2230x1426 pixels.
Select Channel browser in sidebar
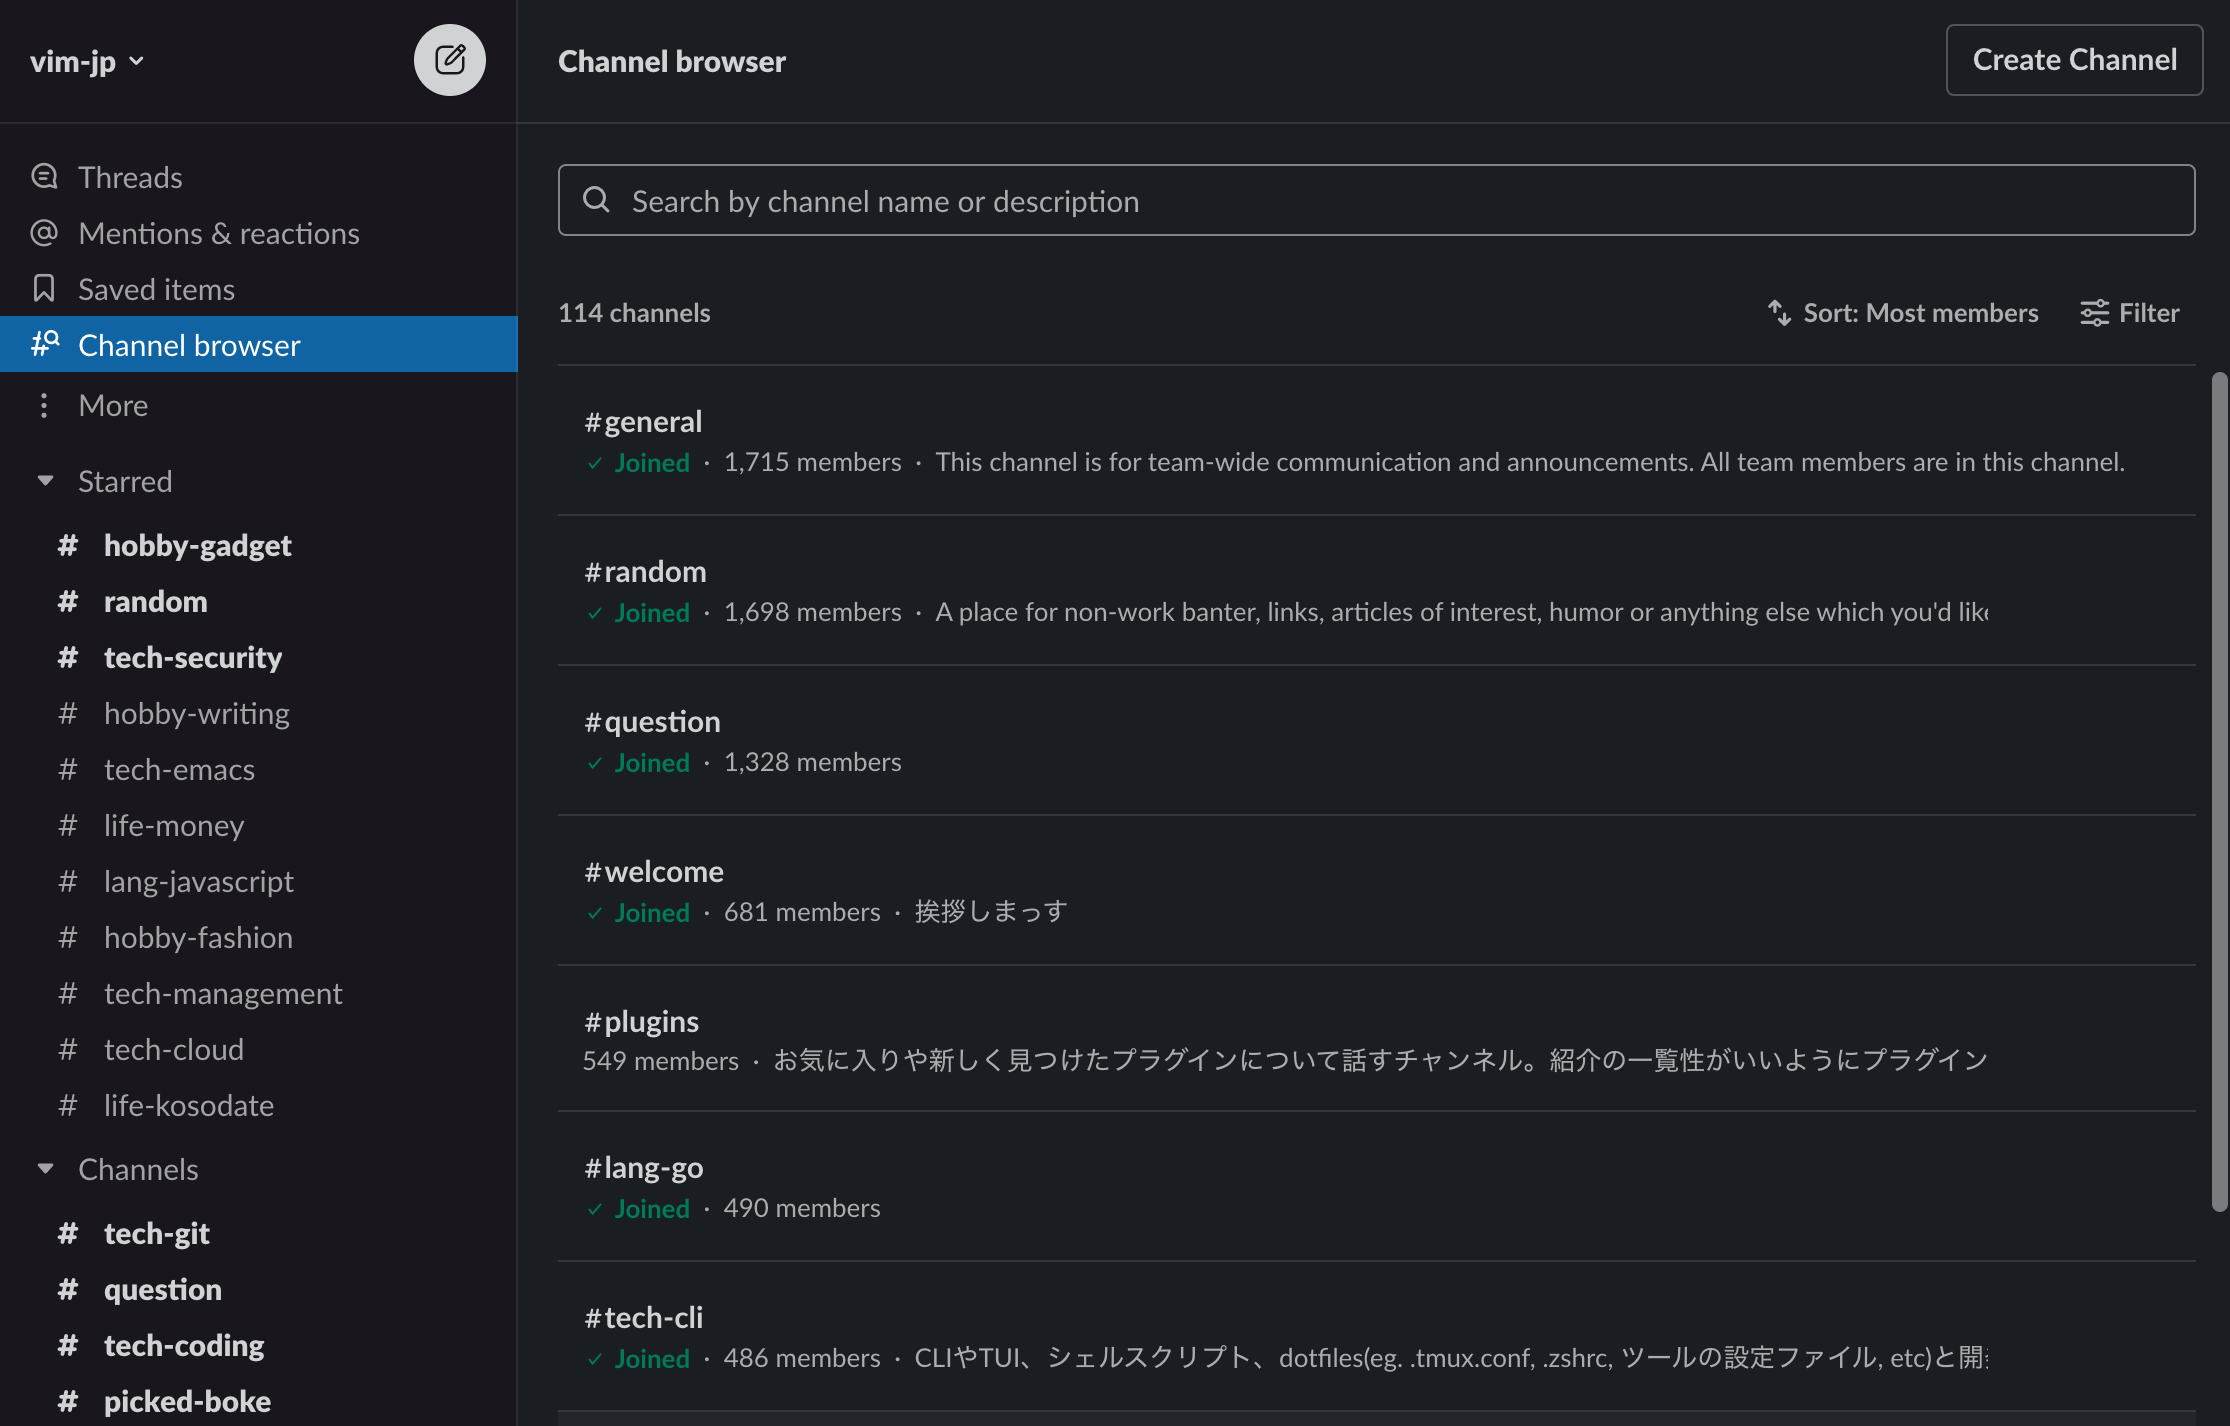(x=189, y=345)
